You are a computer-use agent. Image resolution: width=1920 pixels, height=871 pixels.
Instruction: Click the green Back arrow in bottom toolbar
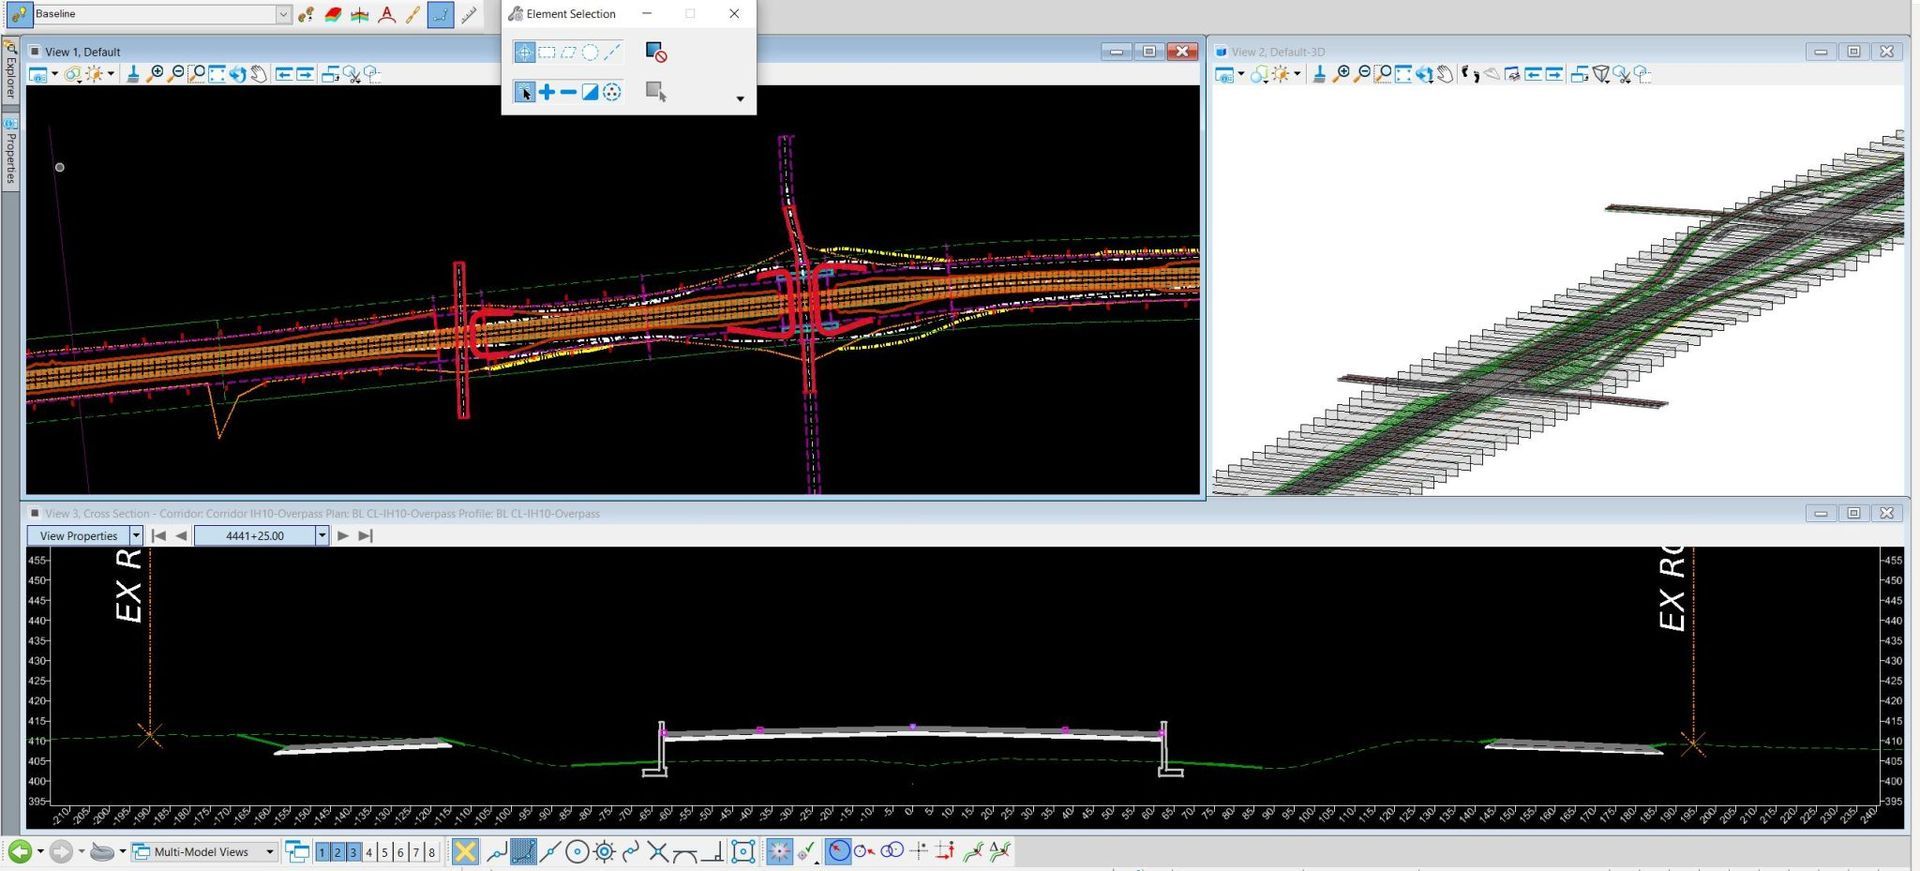[19, 852]
